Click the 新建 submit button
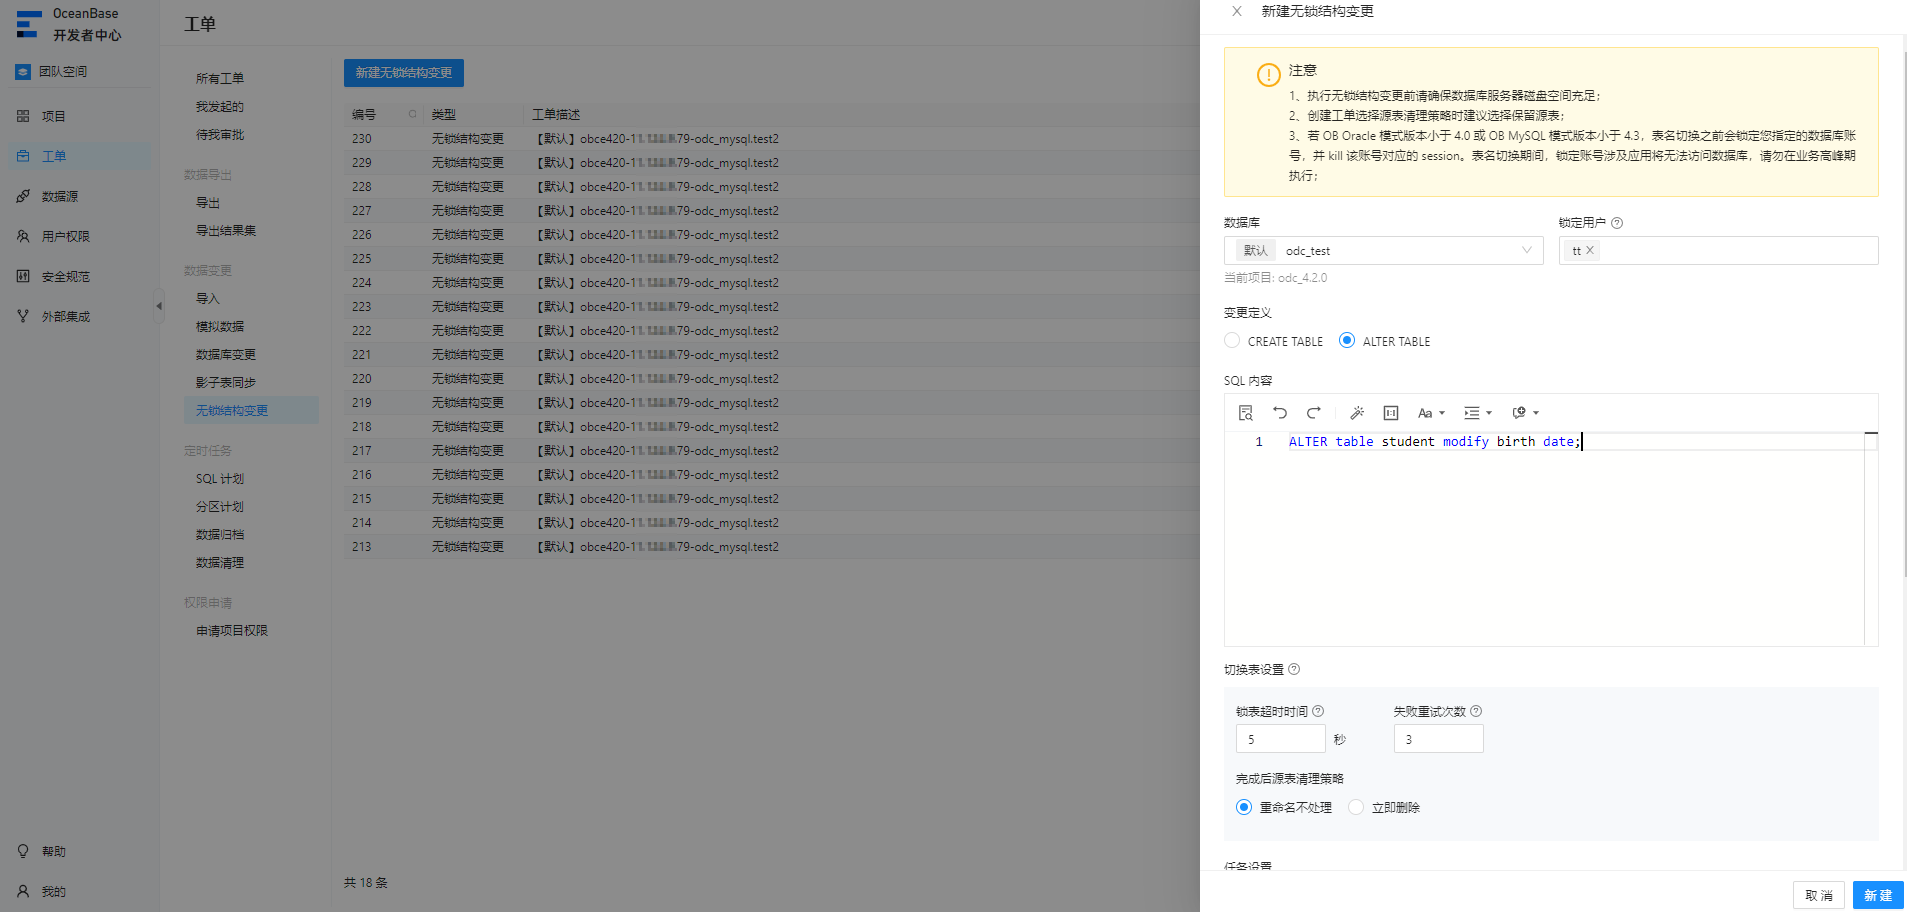 [x=1877, y=895]
